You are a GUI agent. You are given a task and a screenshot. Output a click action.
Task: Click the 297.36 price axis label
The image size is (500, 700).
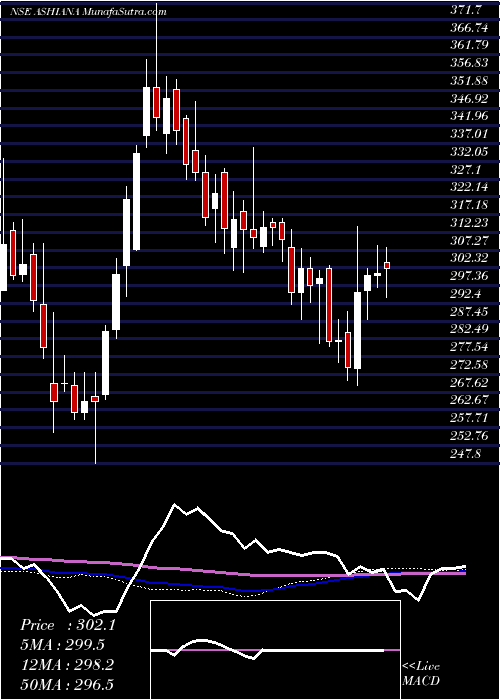[x=469, y=276]
